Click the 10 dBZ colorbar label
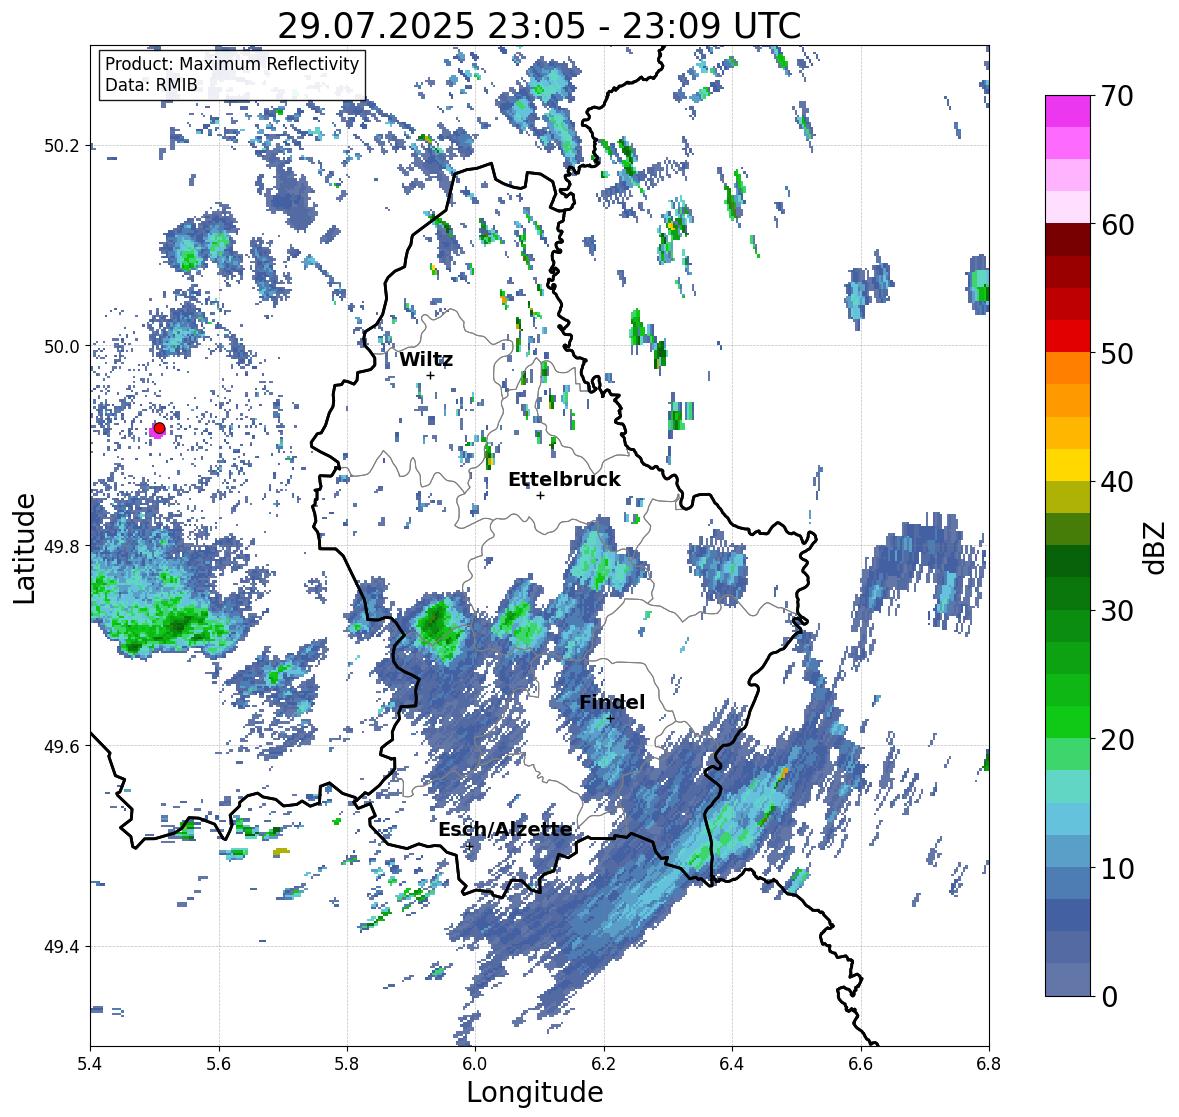 (x=1116, y=868)
